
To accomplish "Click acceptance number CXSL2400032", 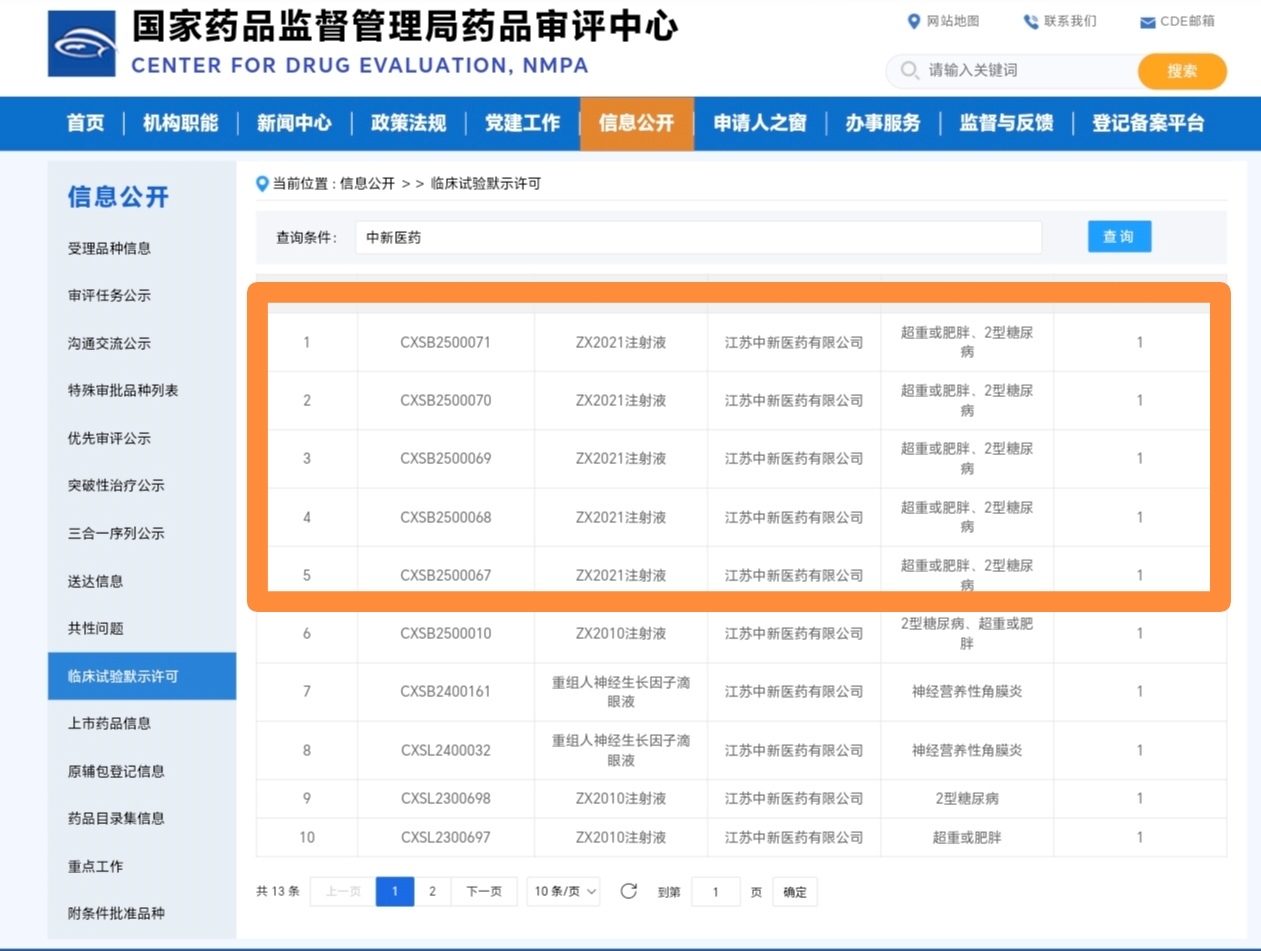I will tap(446, 750).
